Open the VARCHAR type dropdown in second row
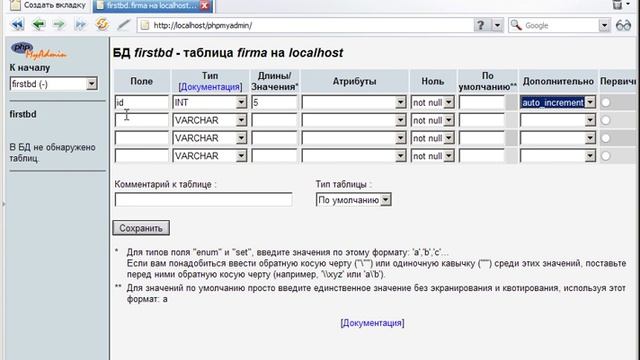The image size is (640, 360). click(x=209, y=120)
